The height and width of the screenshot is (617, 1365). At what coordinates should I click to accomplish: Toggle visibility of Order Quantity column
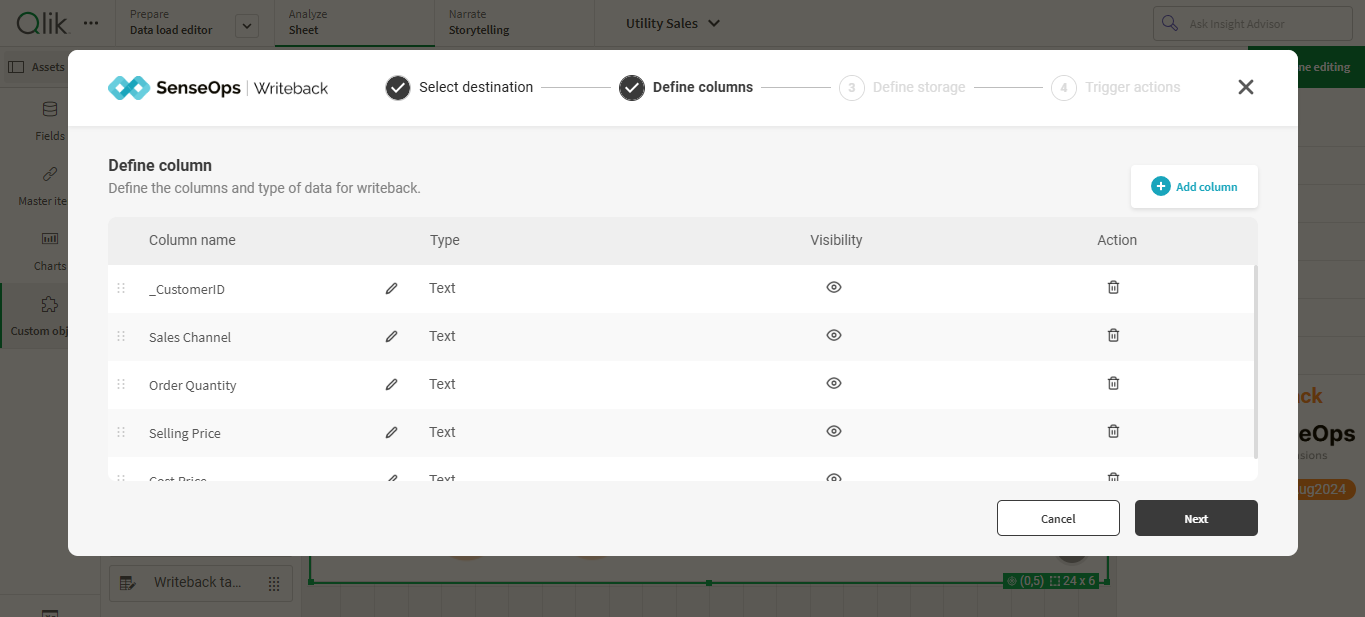pos(834,383)
